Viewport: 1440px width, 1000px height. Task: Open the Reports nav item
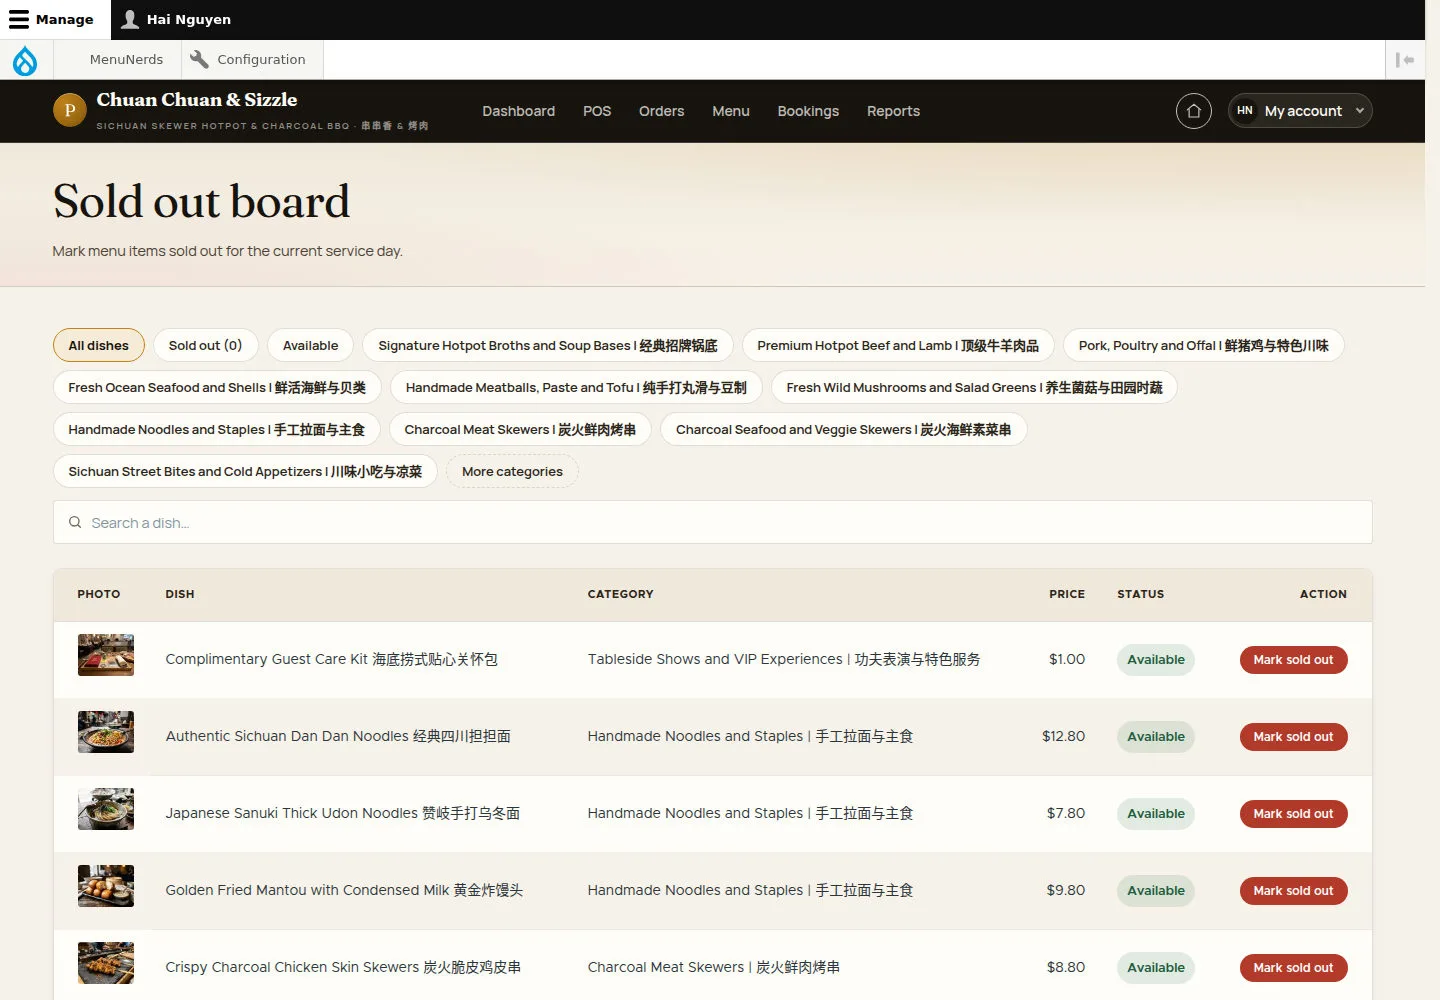click(893, 111)
